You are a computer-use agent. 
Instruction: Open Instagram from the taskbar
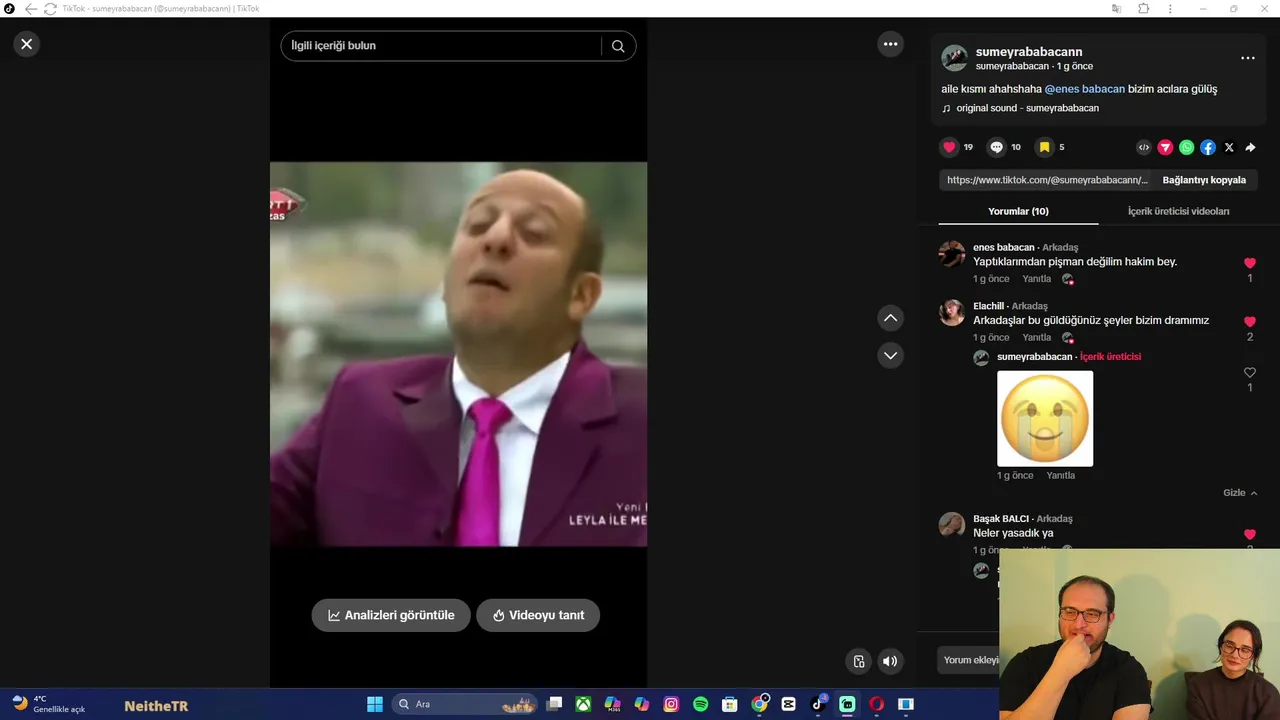671,704
